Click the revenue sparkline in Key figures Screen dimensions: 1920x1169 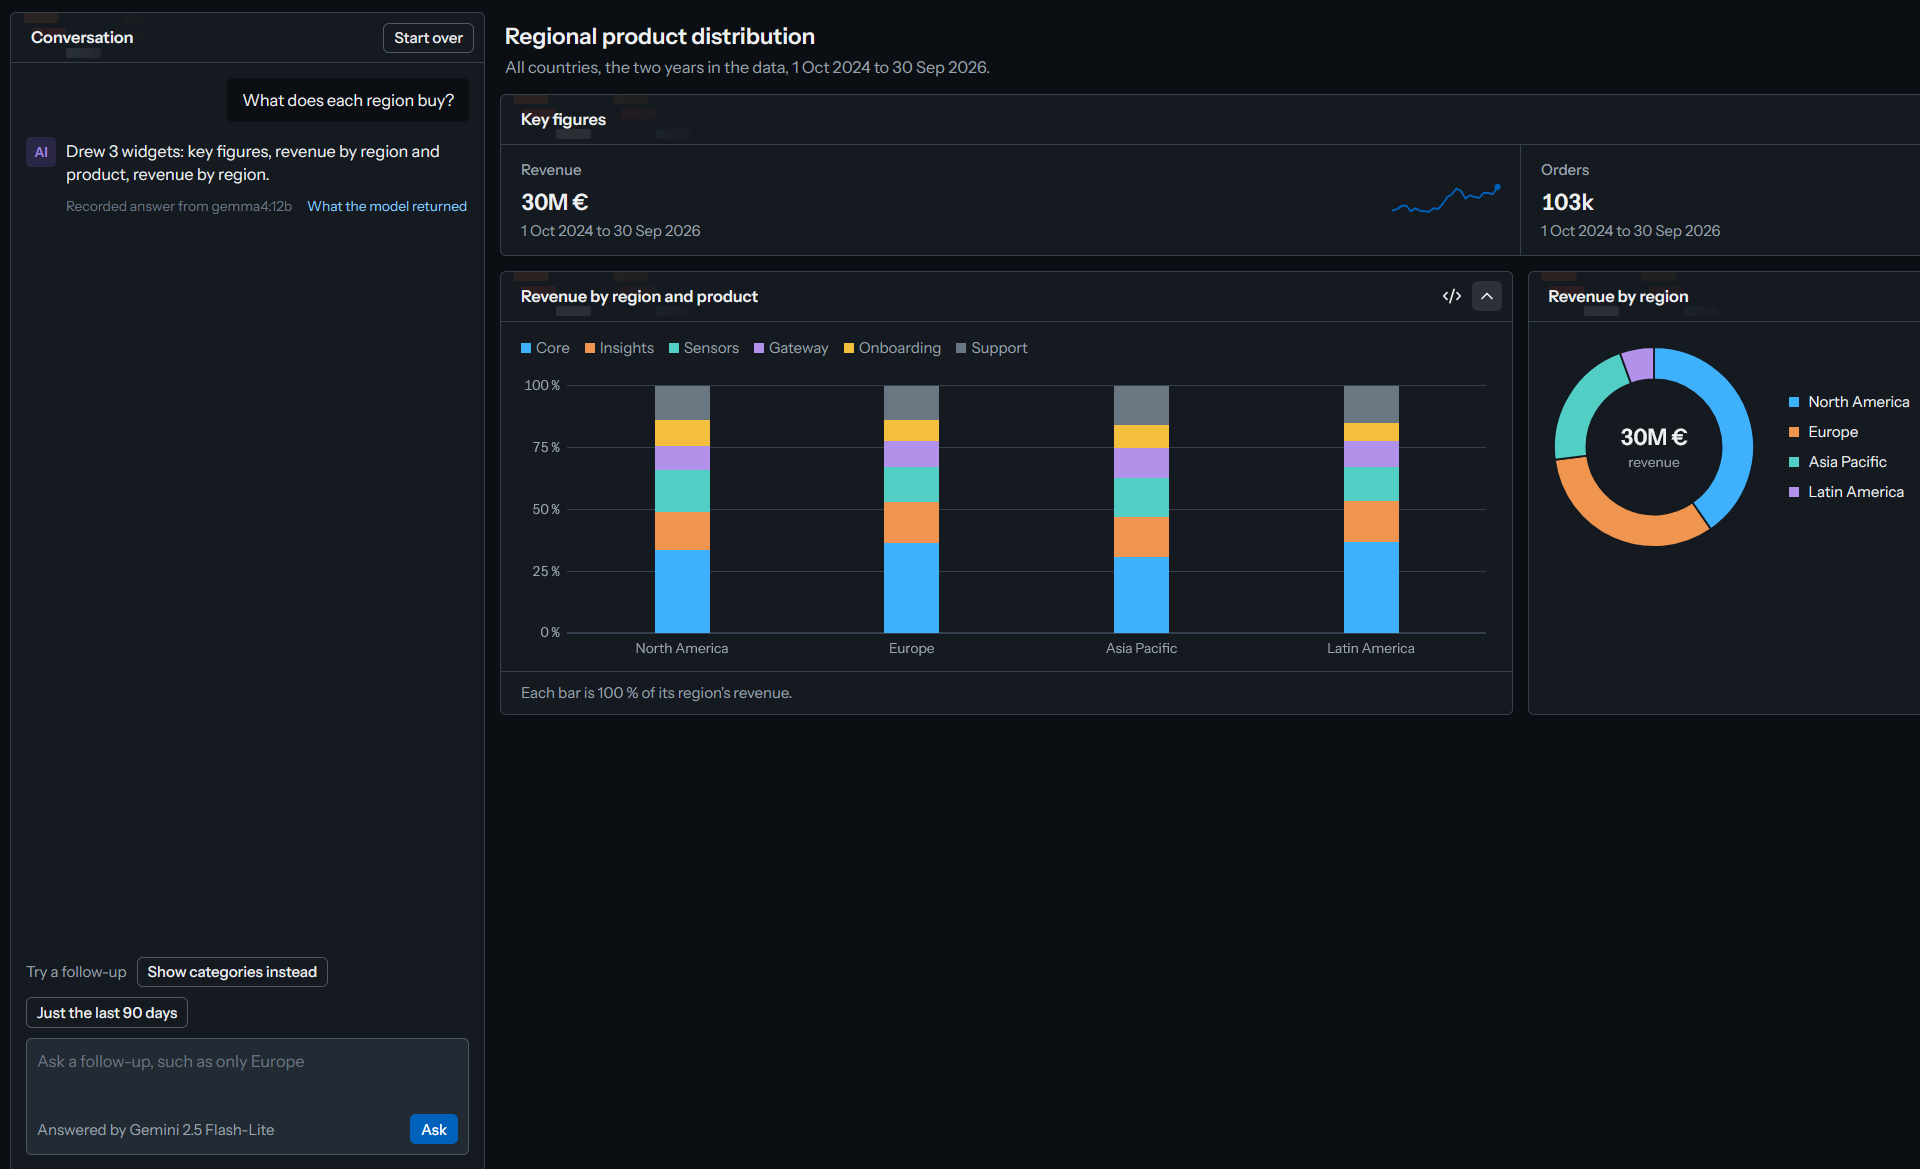click(x=1446, y=198)
